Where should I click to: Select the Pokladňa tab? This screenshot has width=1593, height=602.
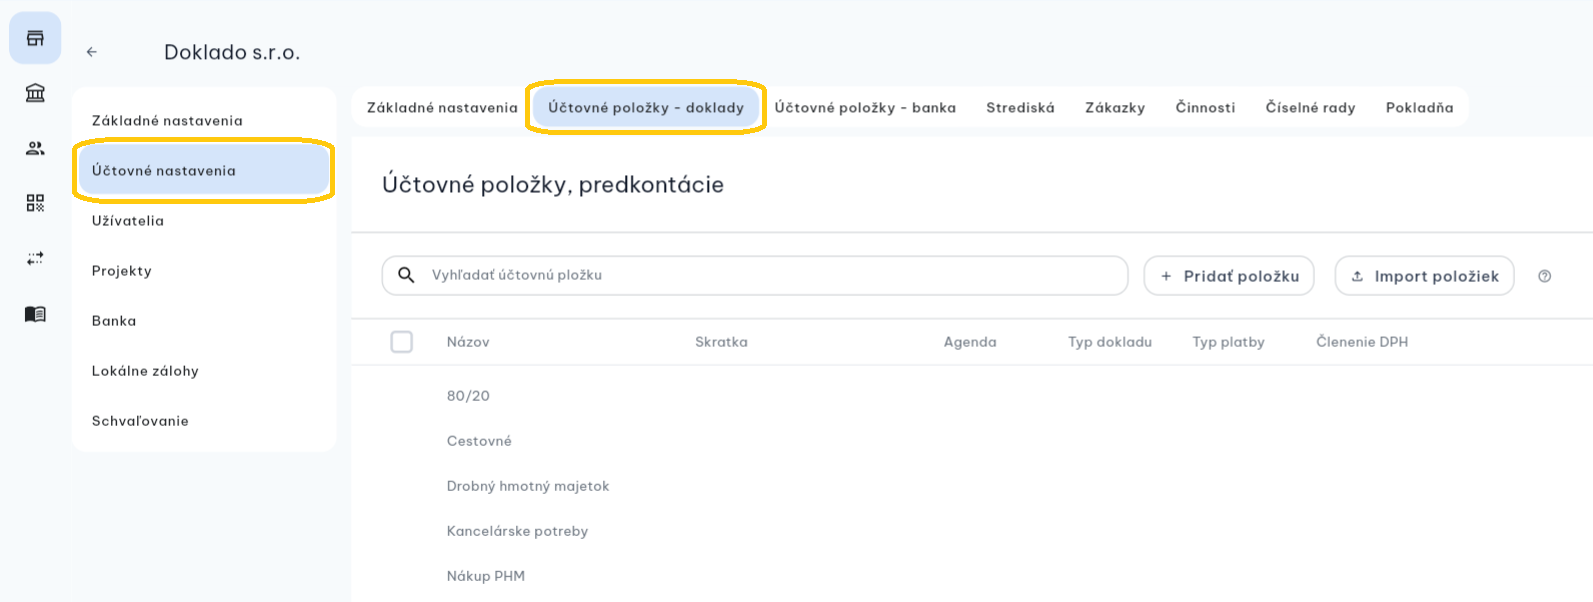[x=1419, y=107]
